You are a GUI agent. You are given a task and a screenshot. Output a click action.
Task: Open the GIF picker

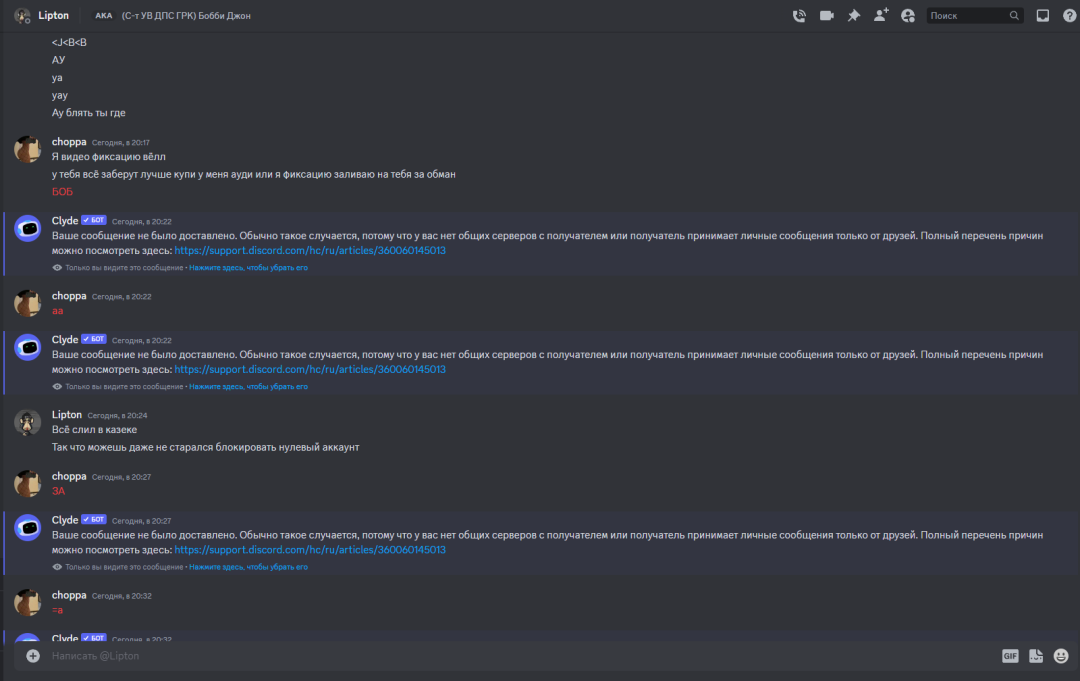1010,656
